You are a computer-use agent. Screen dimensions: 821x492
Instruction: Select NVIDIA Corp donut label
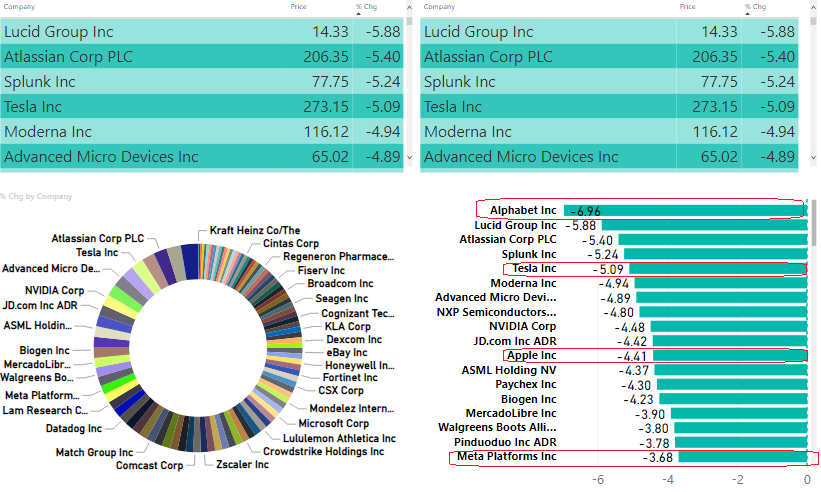[x=54, y=290]
